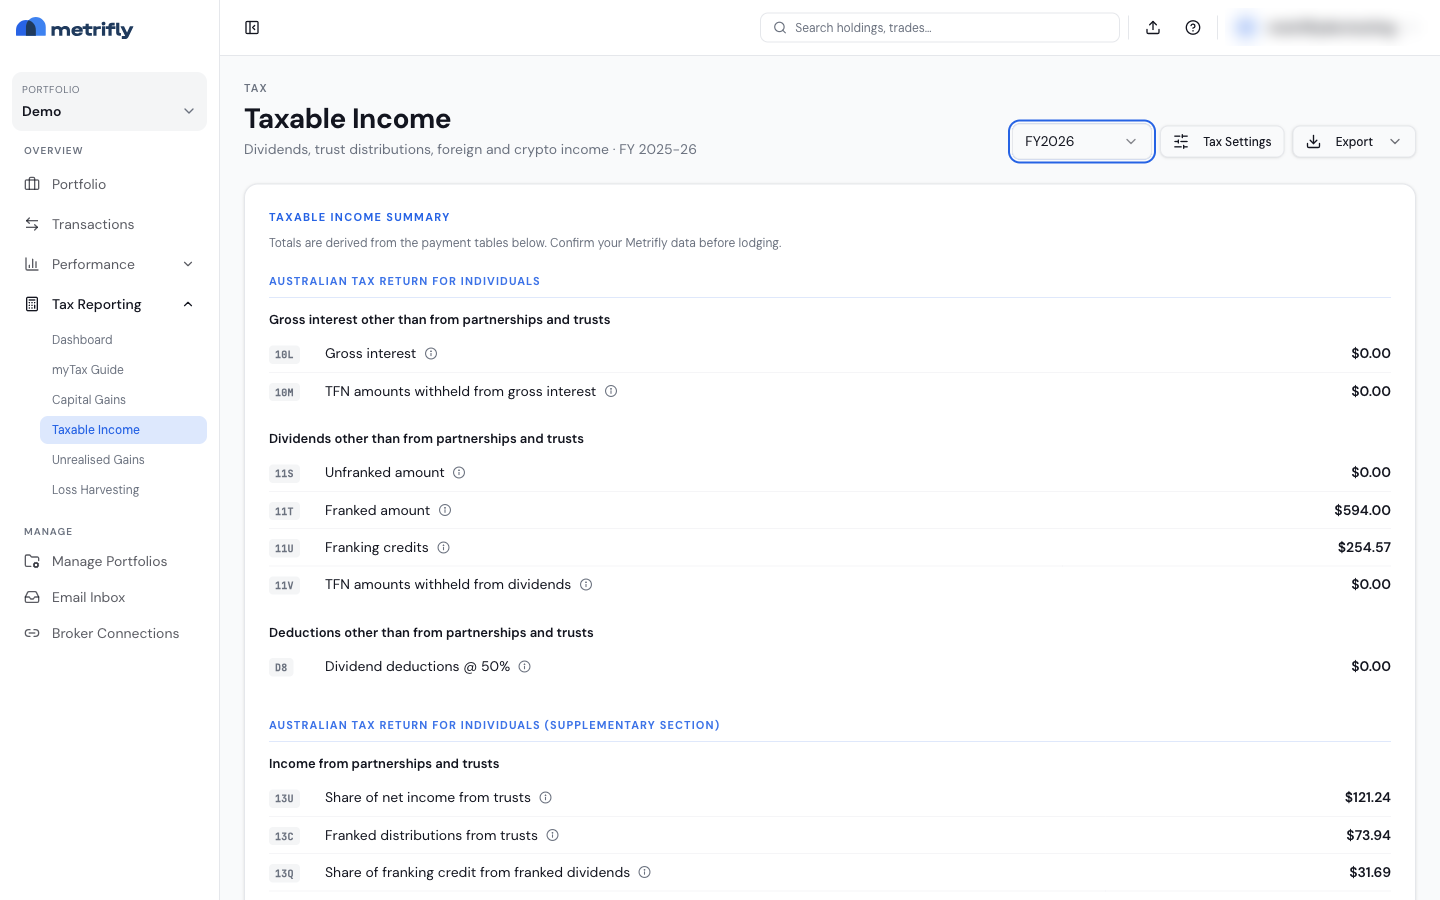Show info for TFN withheld from dividends
The width and height of the screenshot is (1440, 900).
coord(586,585)
